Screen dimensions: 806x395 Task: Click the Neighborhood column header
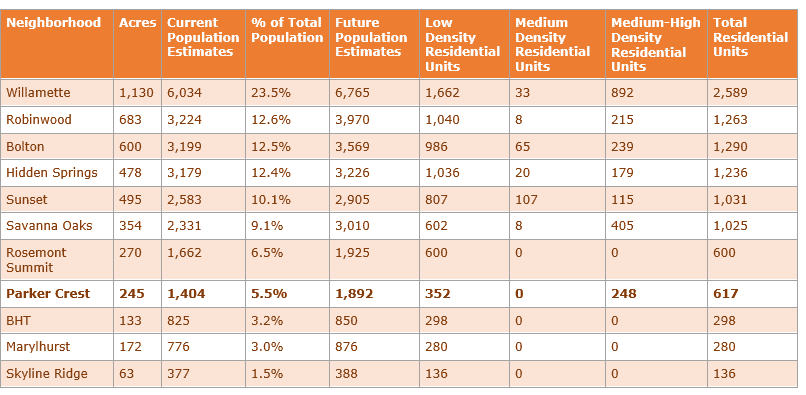pyautogui.click(x=53, y=23)
